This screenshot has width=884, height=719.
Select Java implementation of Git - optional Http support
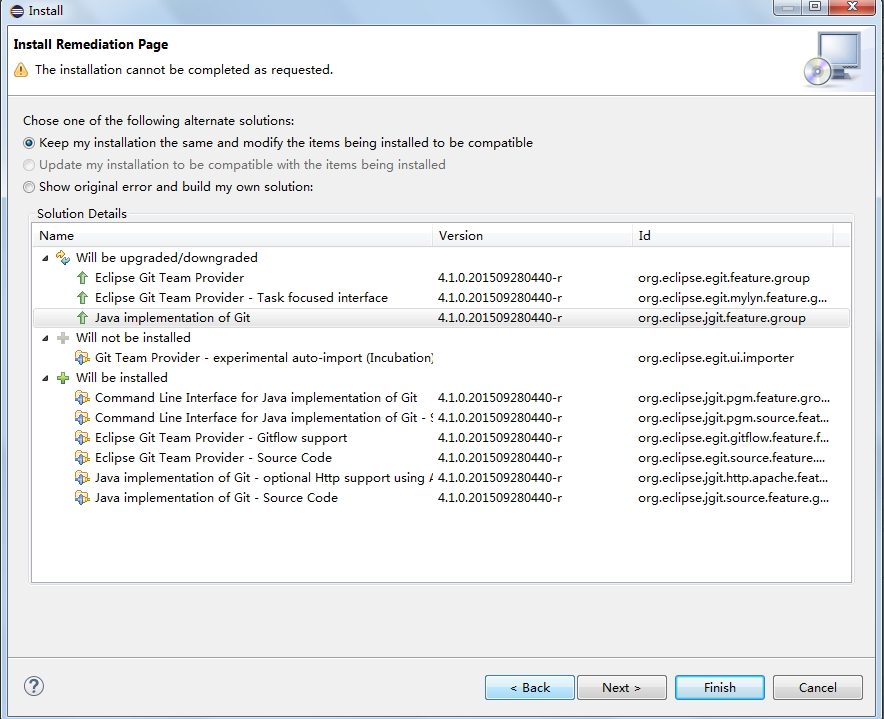click(x=441, y=478)
